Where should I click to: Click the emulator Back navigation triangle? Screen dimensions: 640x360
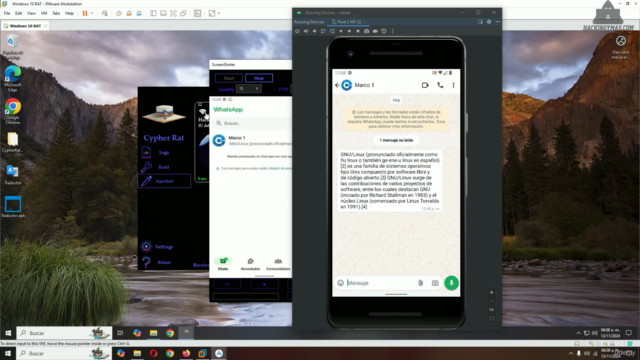click(341, 31)
